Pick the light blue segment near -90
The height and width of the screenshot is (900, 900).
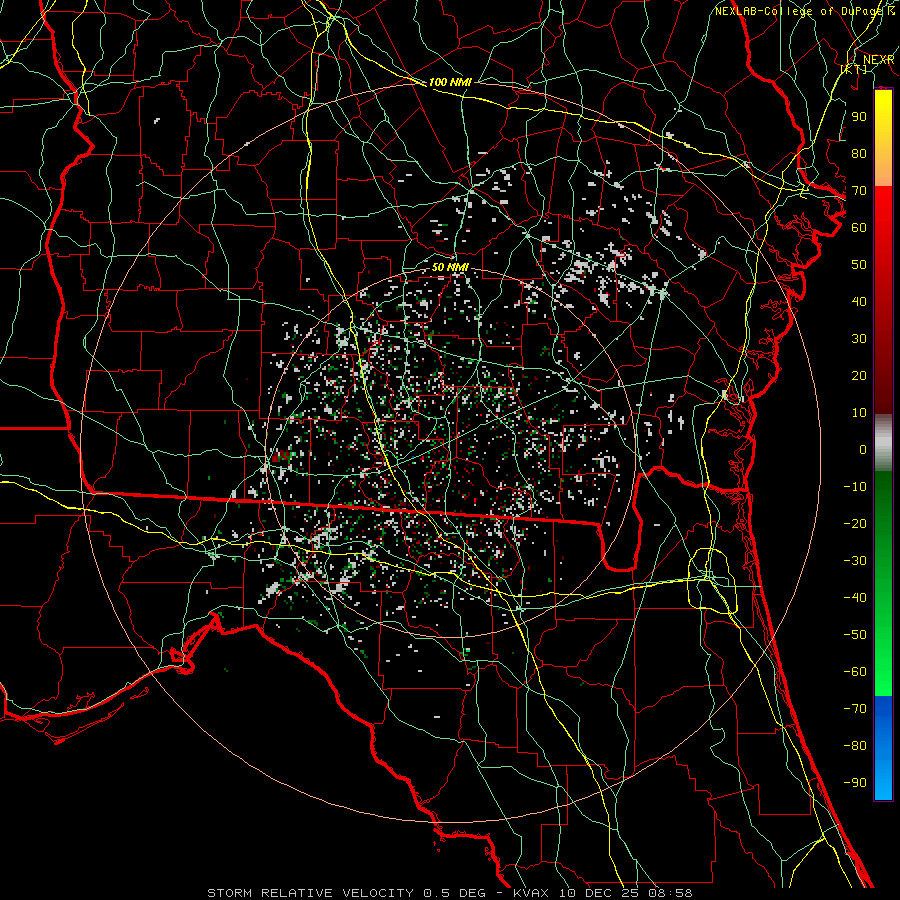click(x=883, y=781)
